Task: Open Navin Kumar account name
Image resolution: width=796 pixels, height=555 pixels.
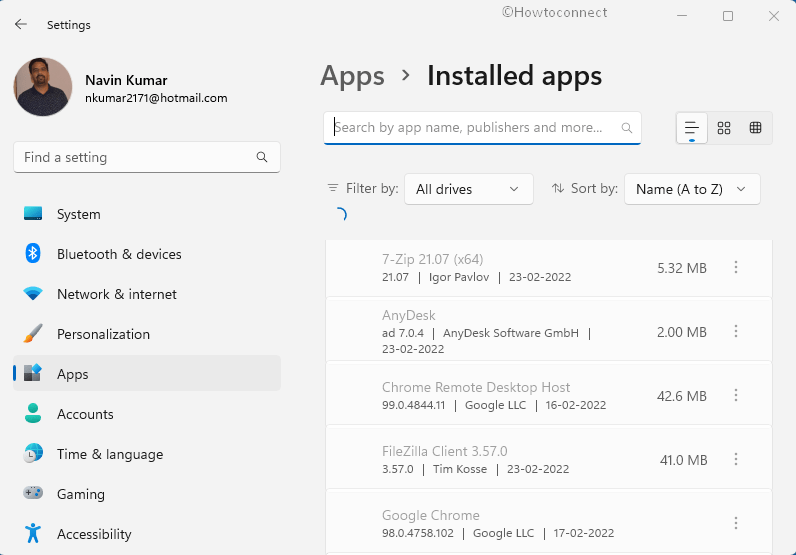Action: pos(126,80)
